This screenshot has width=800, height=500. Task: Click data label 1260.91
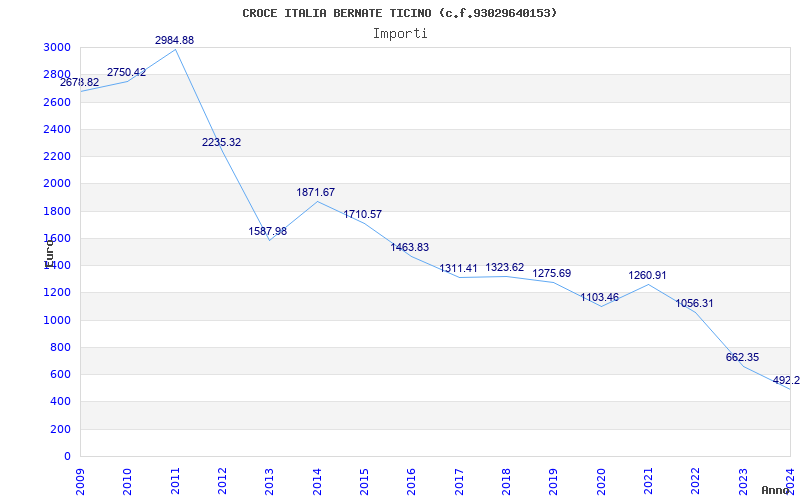click(647, 276)
